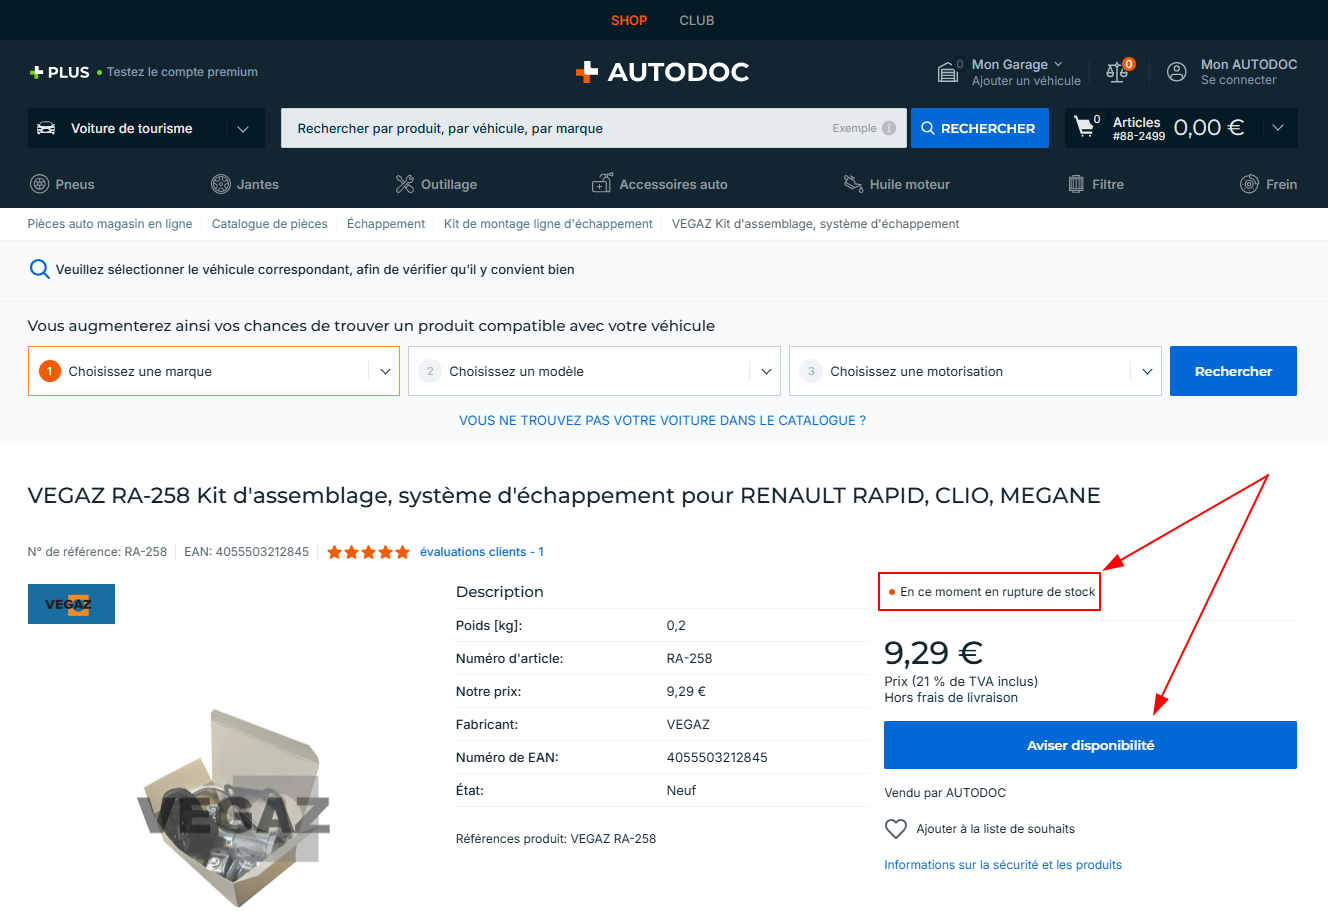Click the Vendu par AUTODOC text
The image size is (1328, 911).
945,793
